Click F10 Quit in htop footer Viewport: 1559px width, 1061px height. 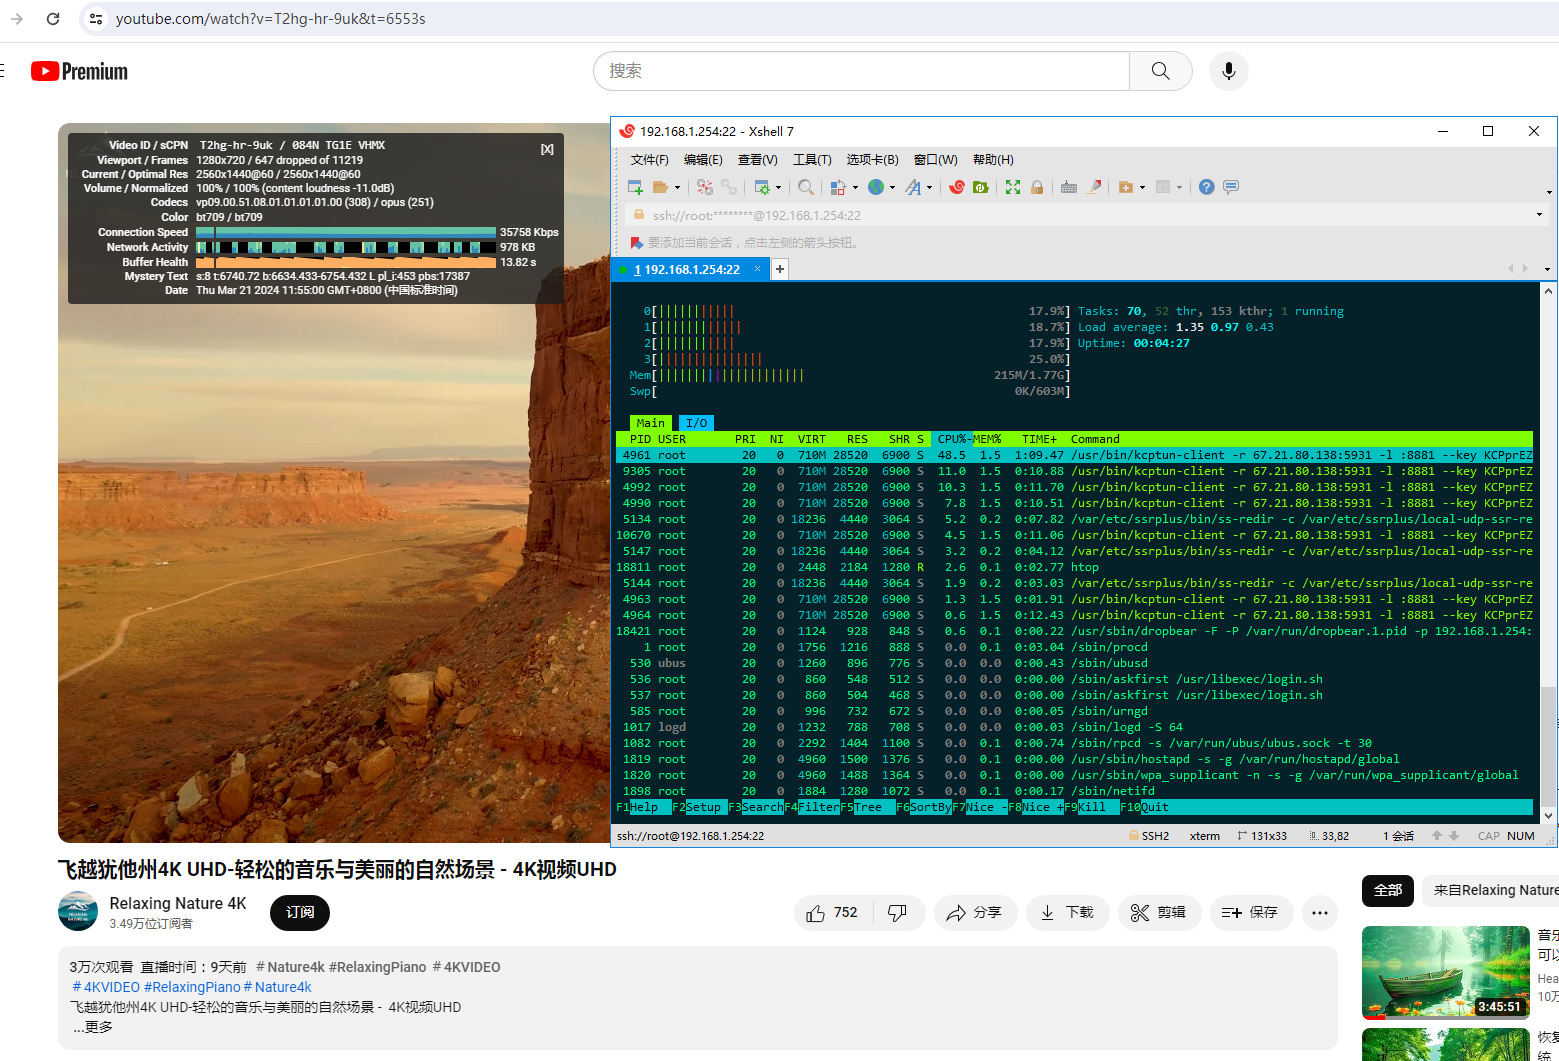coord(1144,807)
